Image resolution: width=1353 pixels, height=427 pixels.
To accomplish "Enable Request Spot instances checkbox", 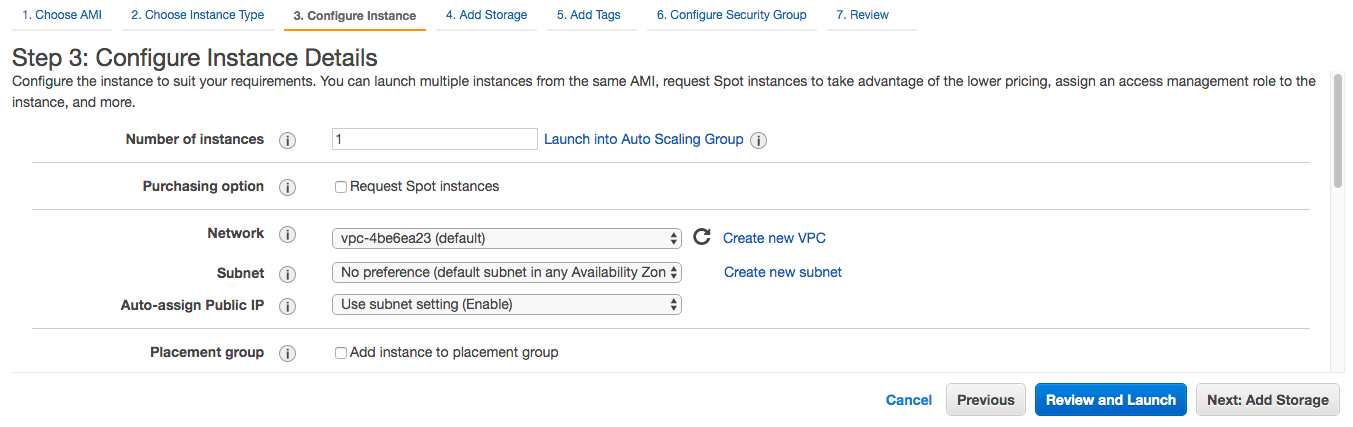I will pos(341,187).
